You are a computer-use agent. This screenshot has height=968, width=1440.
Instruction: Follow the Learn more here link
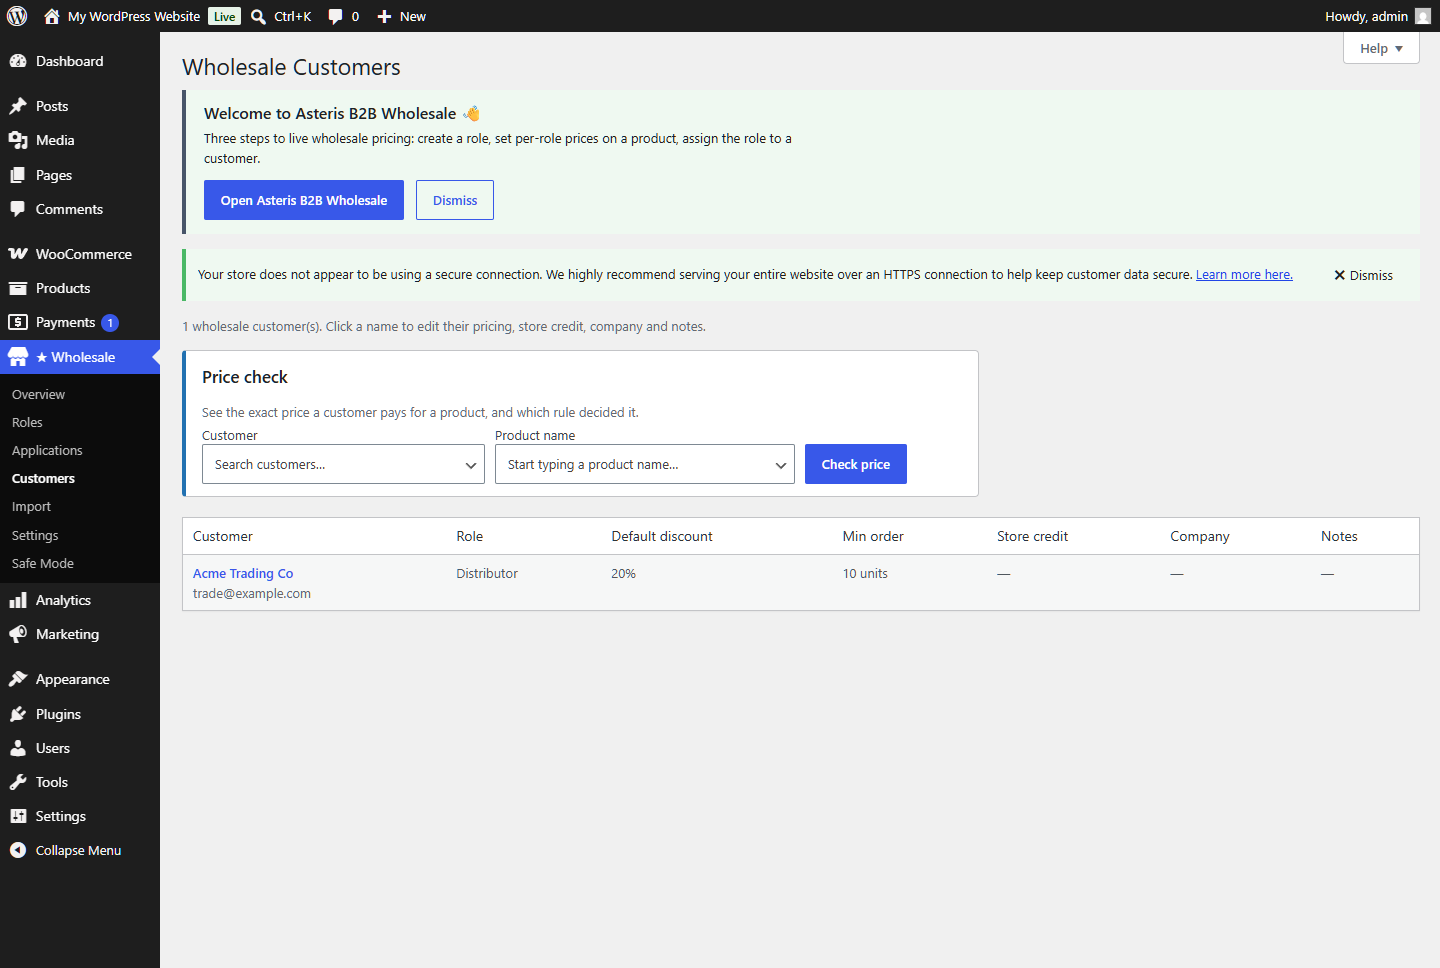(1244, 274)
